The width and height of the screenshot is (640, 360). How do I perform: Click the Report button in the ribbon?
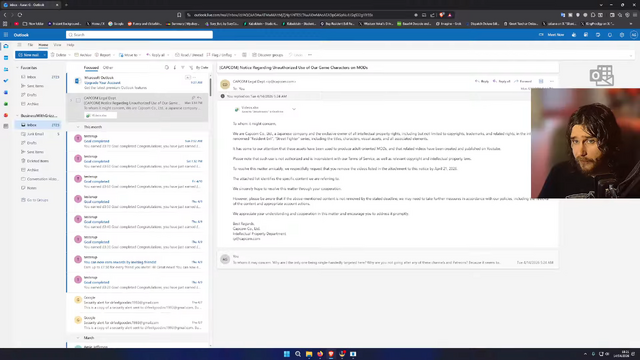point(103,55)
